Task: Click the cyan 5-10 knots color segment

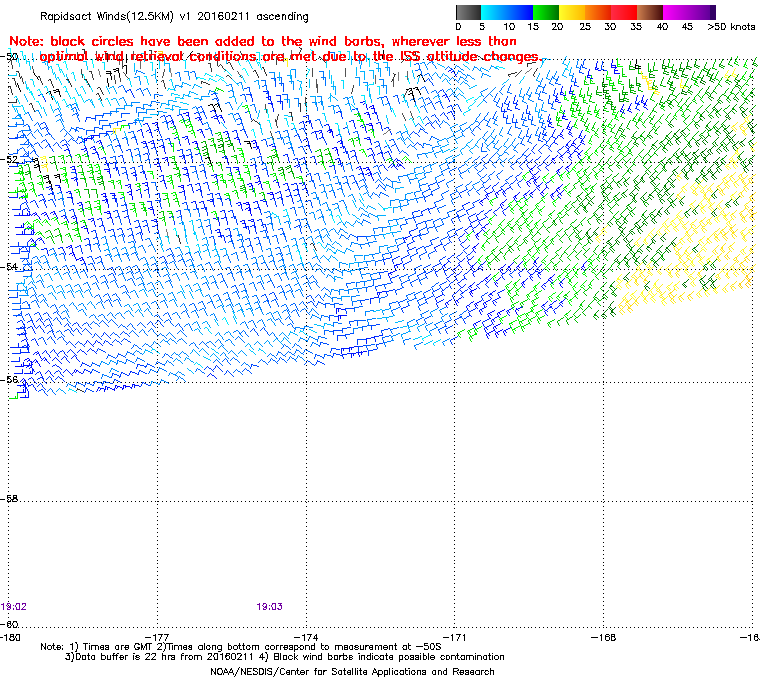Action: click(x=493, y=12)
